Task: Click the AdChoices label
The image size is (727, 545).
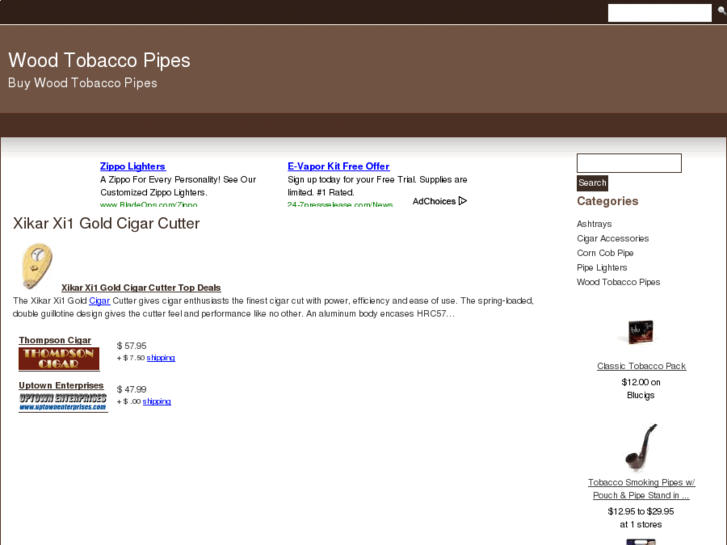Action: click(434, 201)
